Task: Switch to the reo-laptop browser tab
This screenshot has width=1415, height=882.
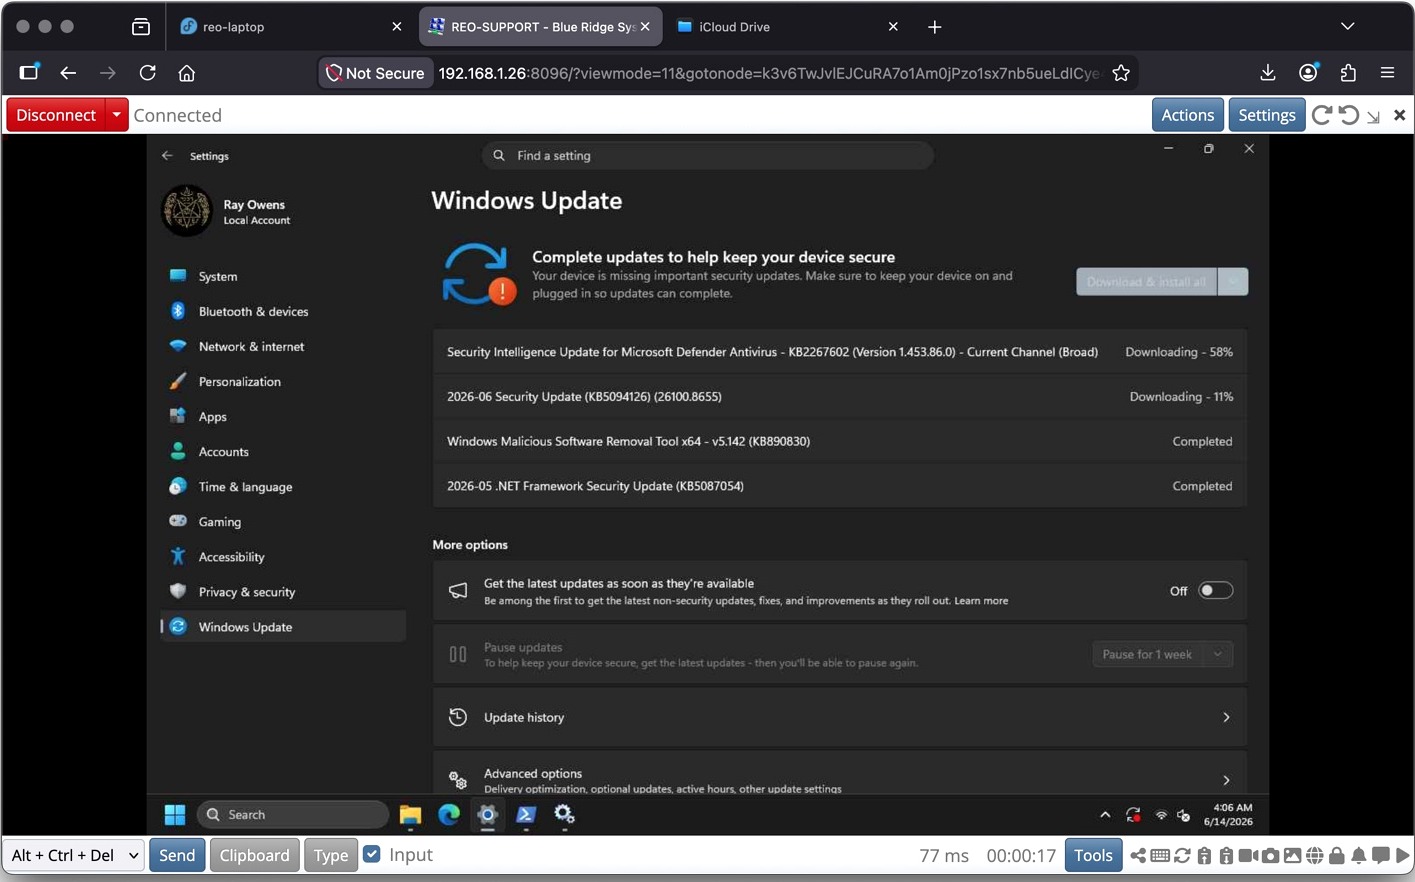Action: (291, 27)
